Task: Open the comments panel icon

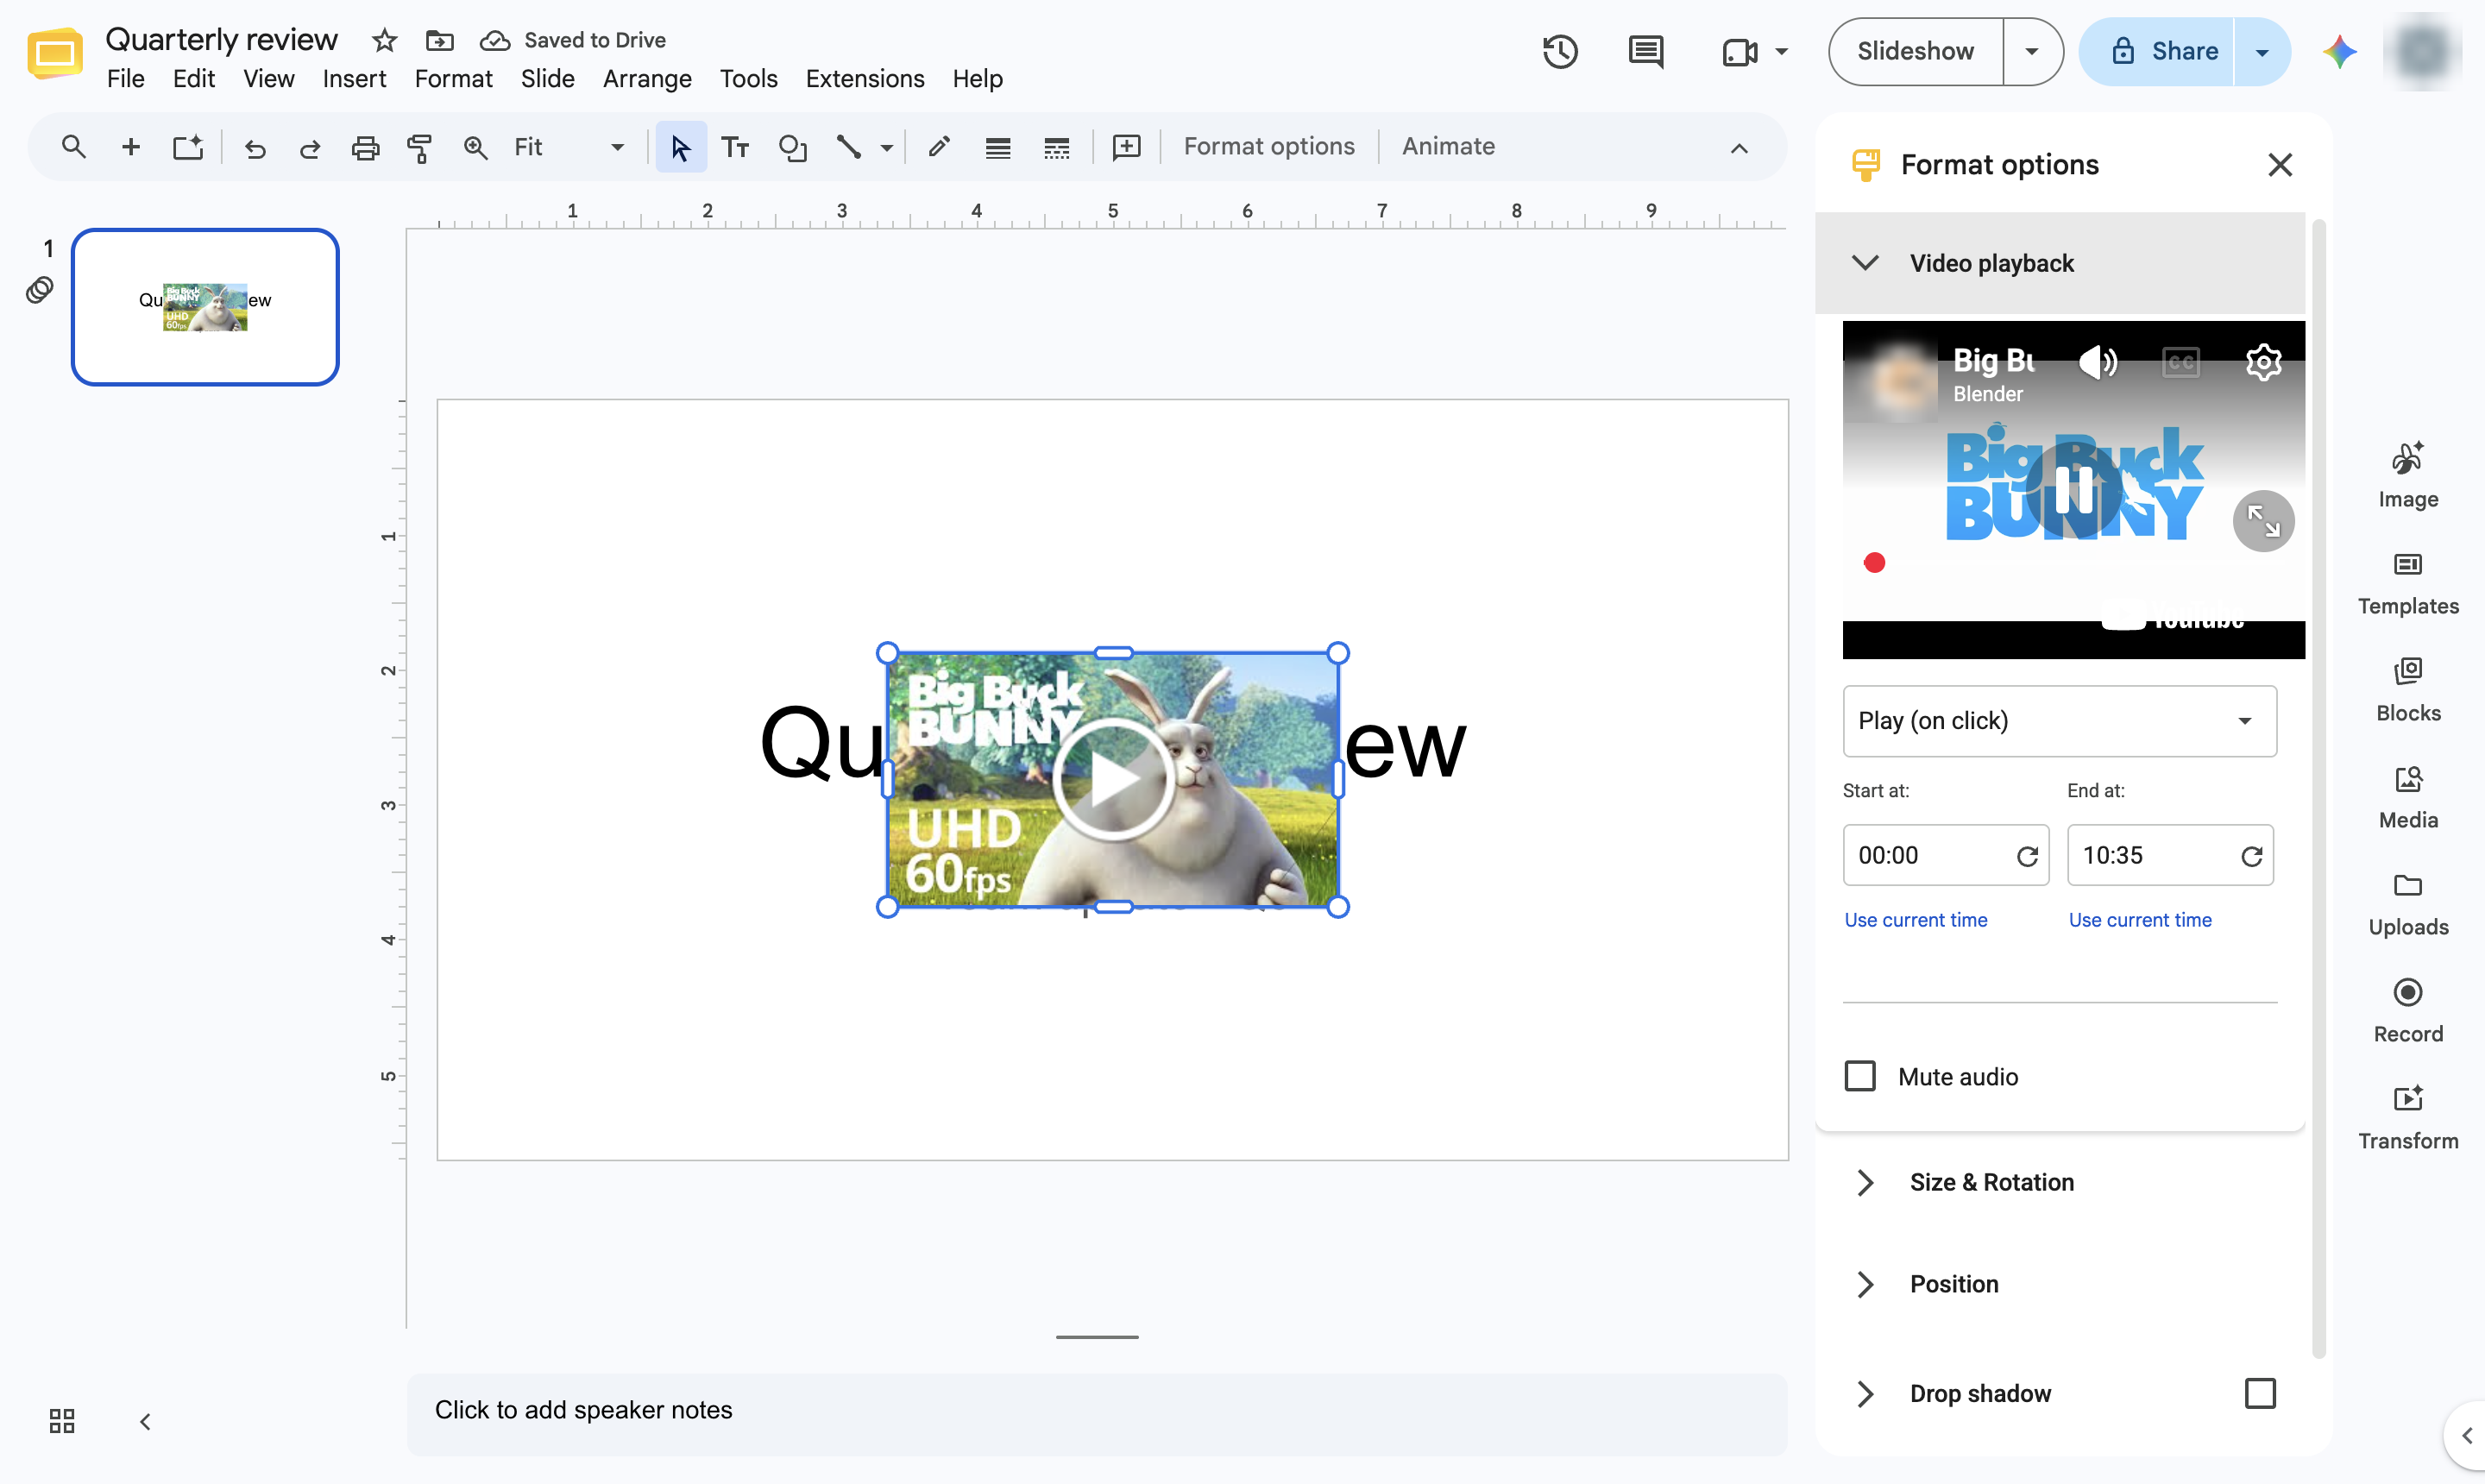Action: 1645,51
